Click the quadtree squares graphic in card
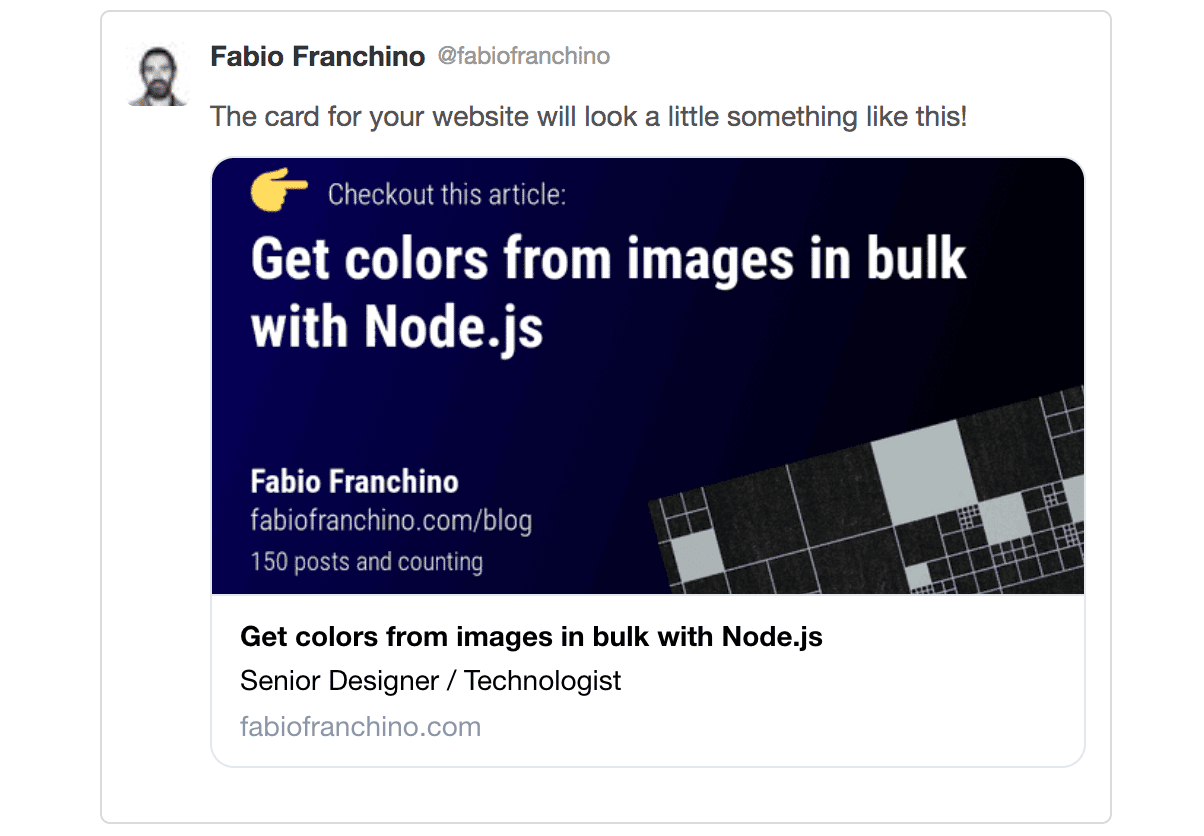Image resolution: width=1204 pixels, height=836 pixels. (x=867, y=490)
